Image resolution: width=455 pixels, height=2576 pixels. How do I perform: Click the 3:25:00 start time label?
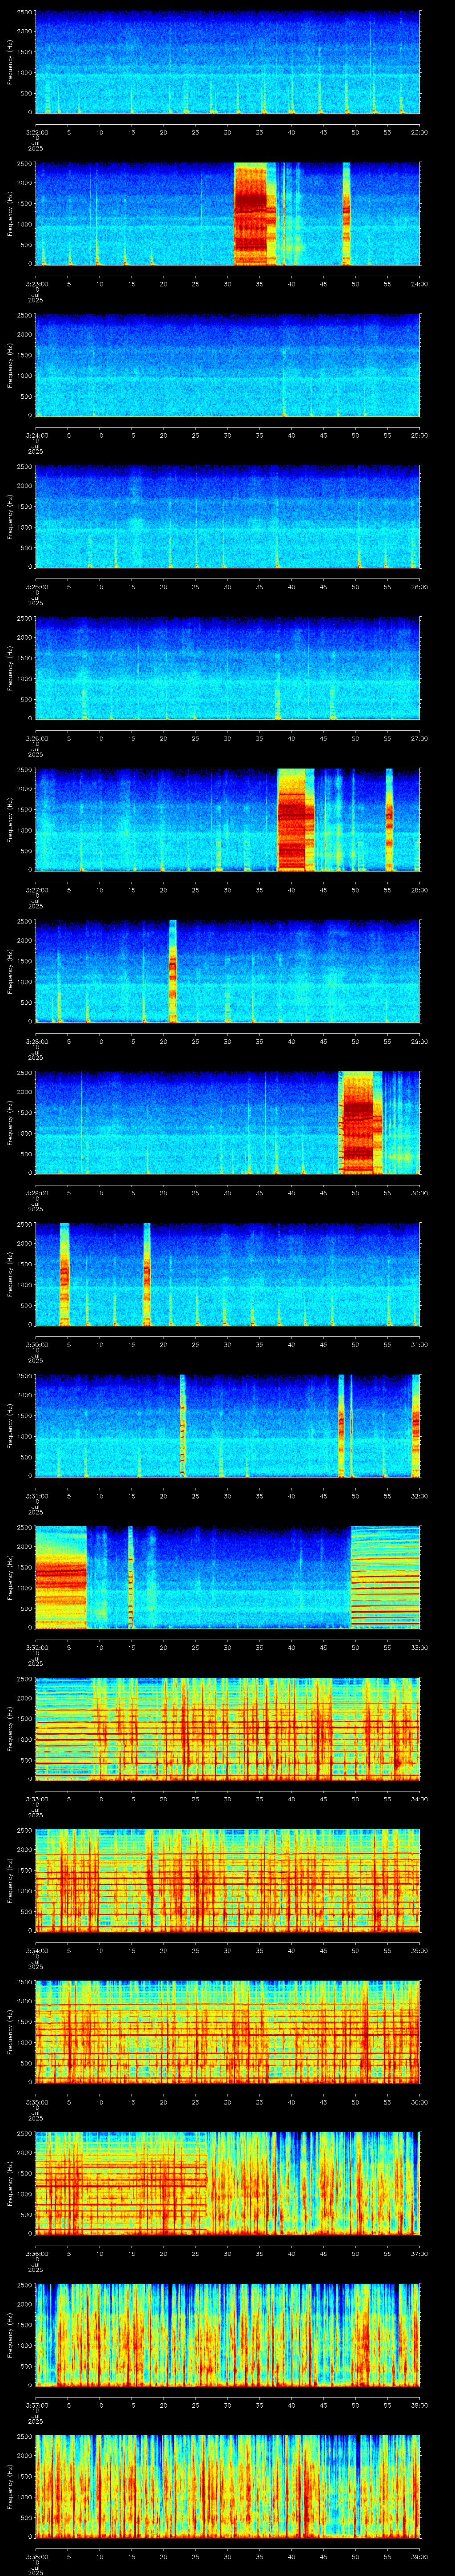36,586
